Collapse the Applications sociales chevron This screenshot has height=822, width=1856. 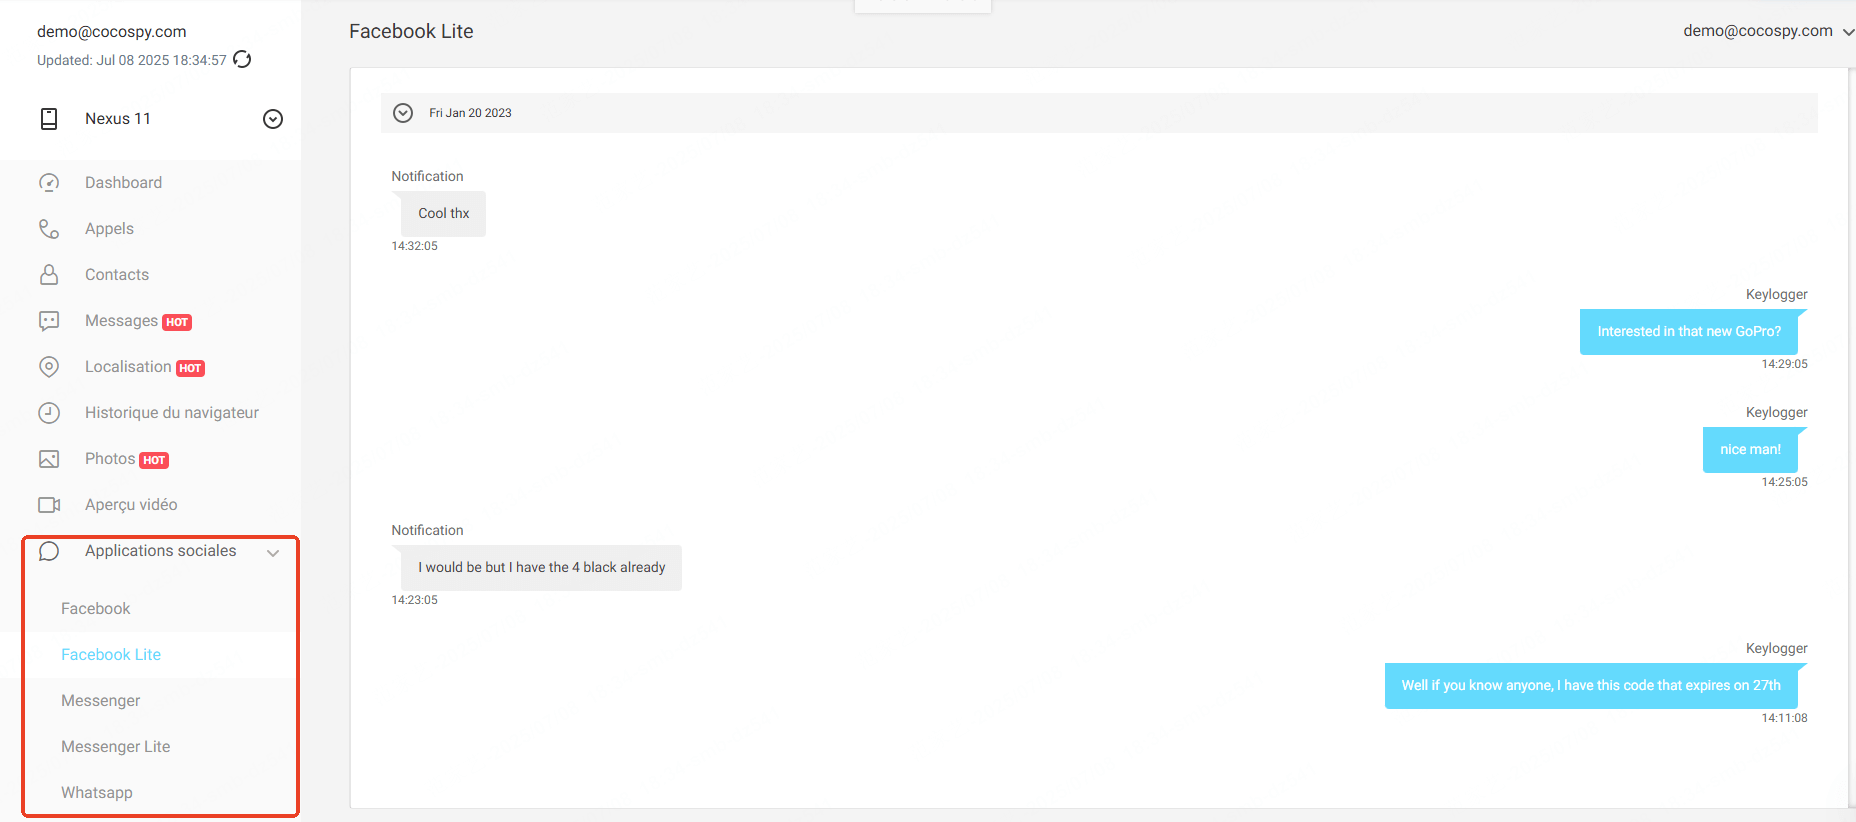(273, 553)
